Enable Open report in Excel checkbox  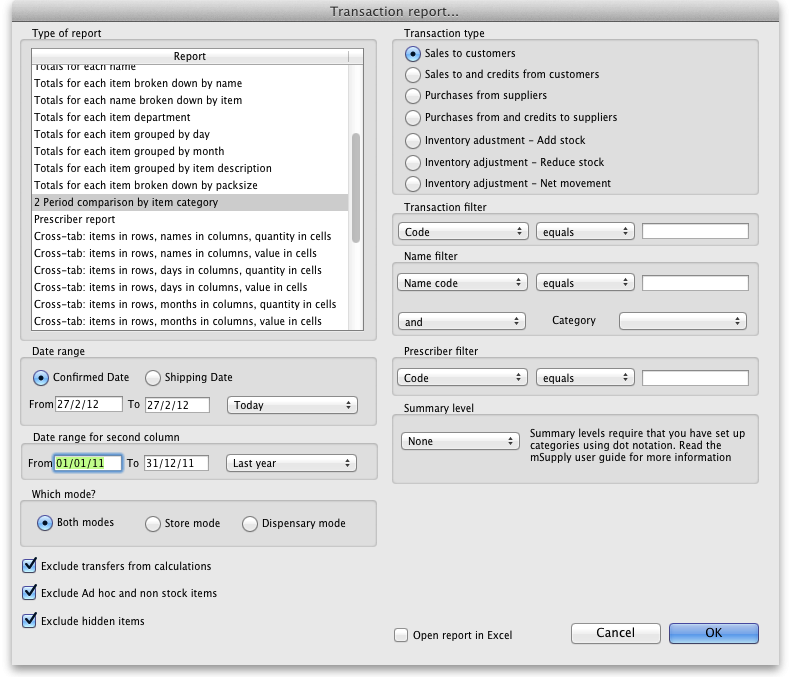[x=401, y=635]
